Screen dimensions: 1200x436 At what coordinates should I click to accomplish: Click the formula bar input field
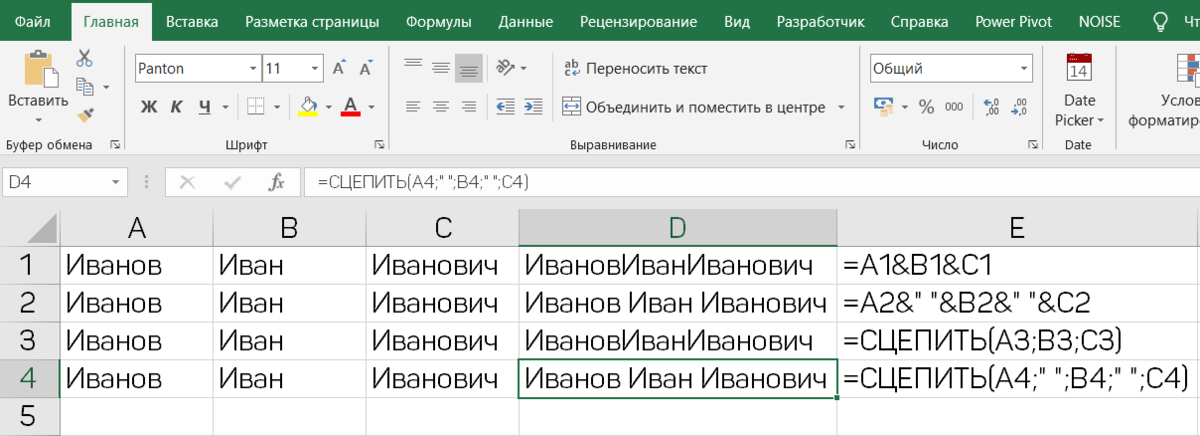pyautogui.click(x=752, y=182)
